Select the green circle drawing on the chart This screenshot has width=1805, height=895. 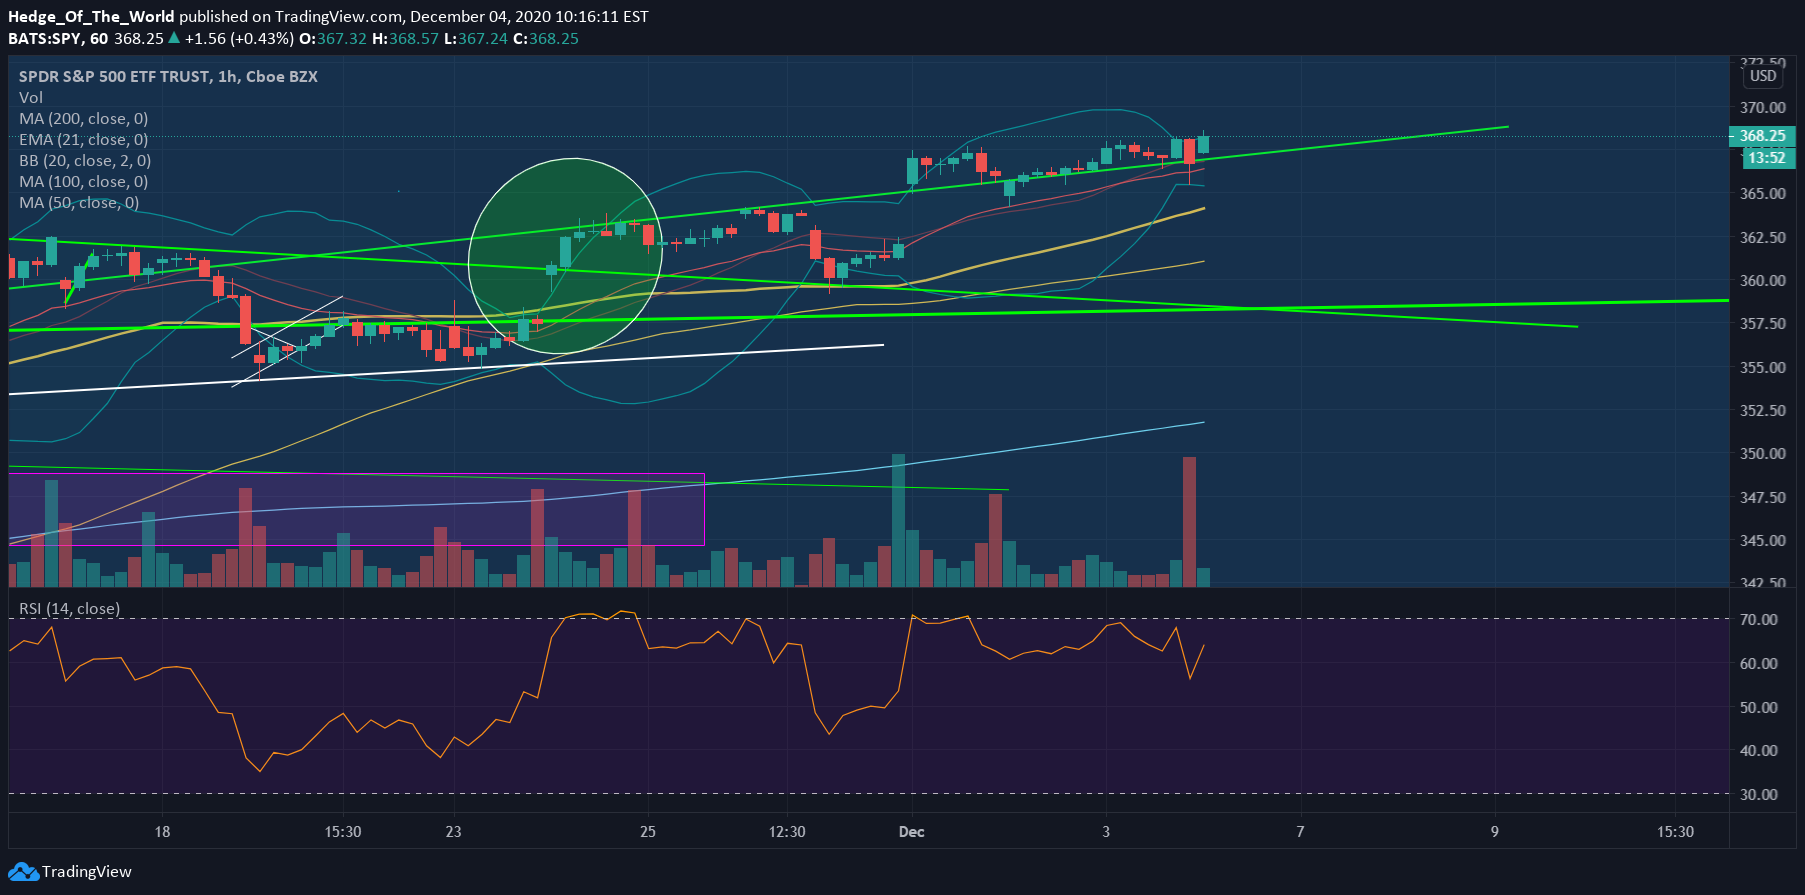[x=566, y=256]
